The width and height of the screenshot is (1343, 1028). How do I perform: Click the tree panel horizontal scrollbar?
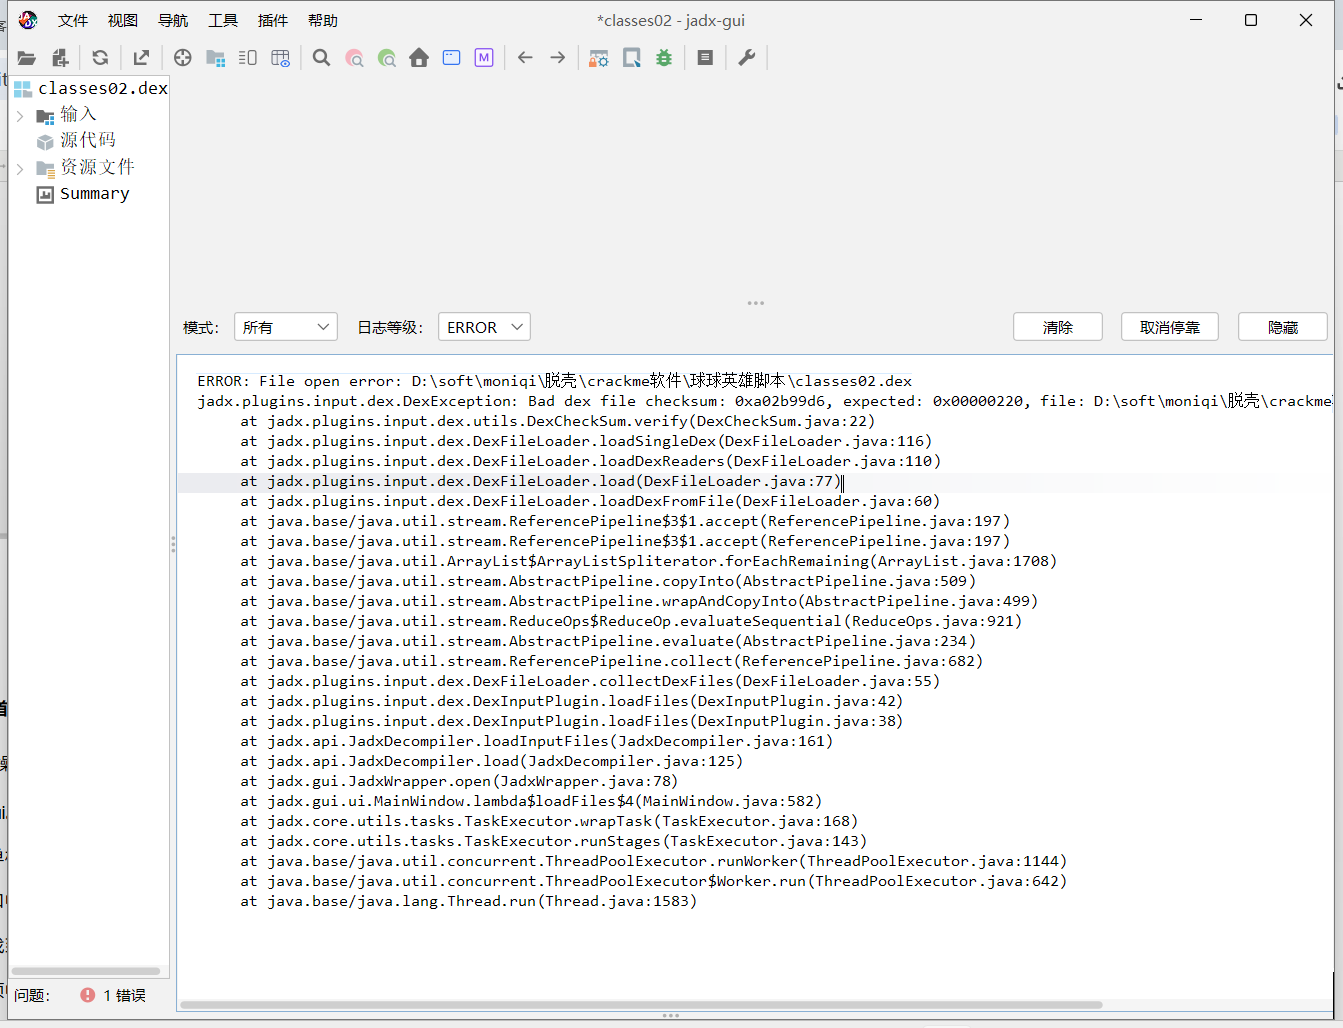(x=86, y=971)
